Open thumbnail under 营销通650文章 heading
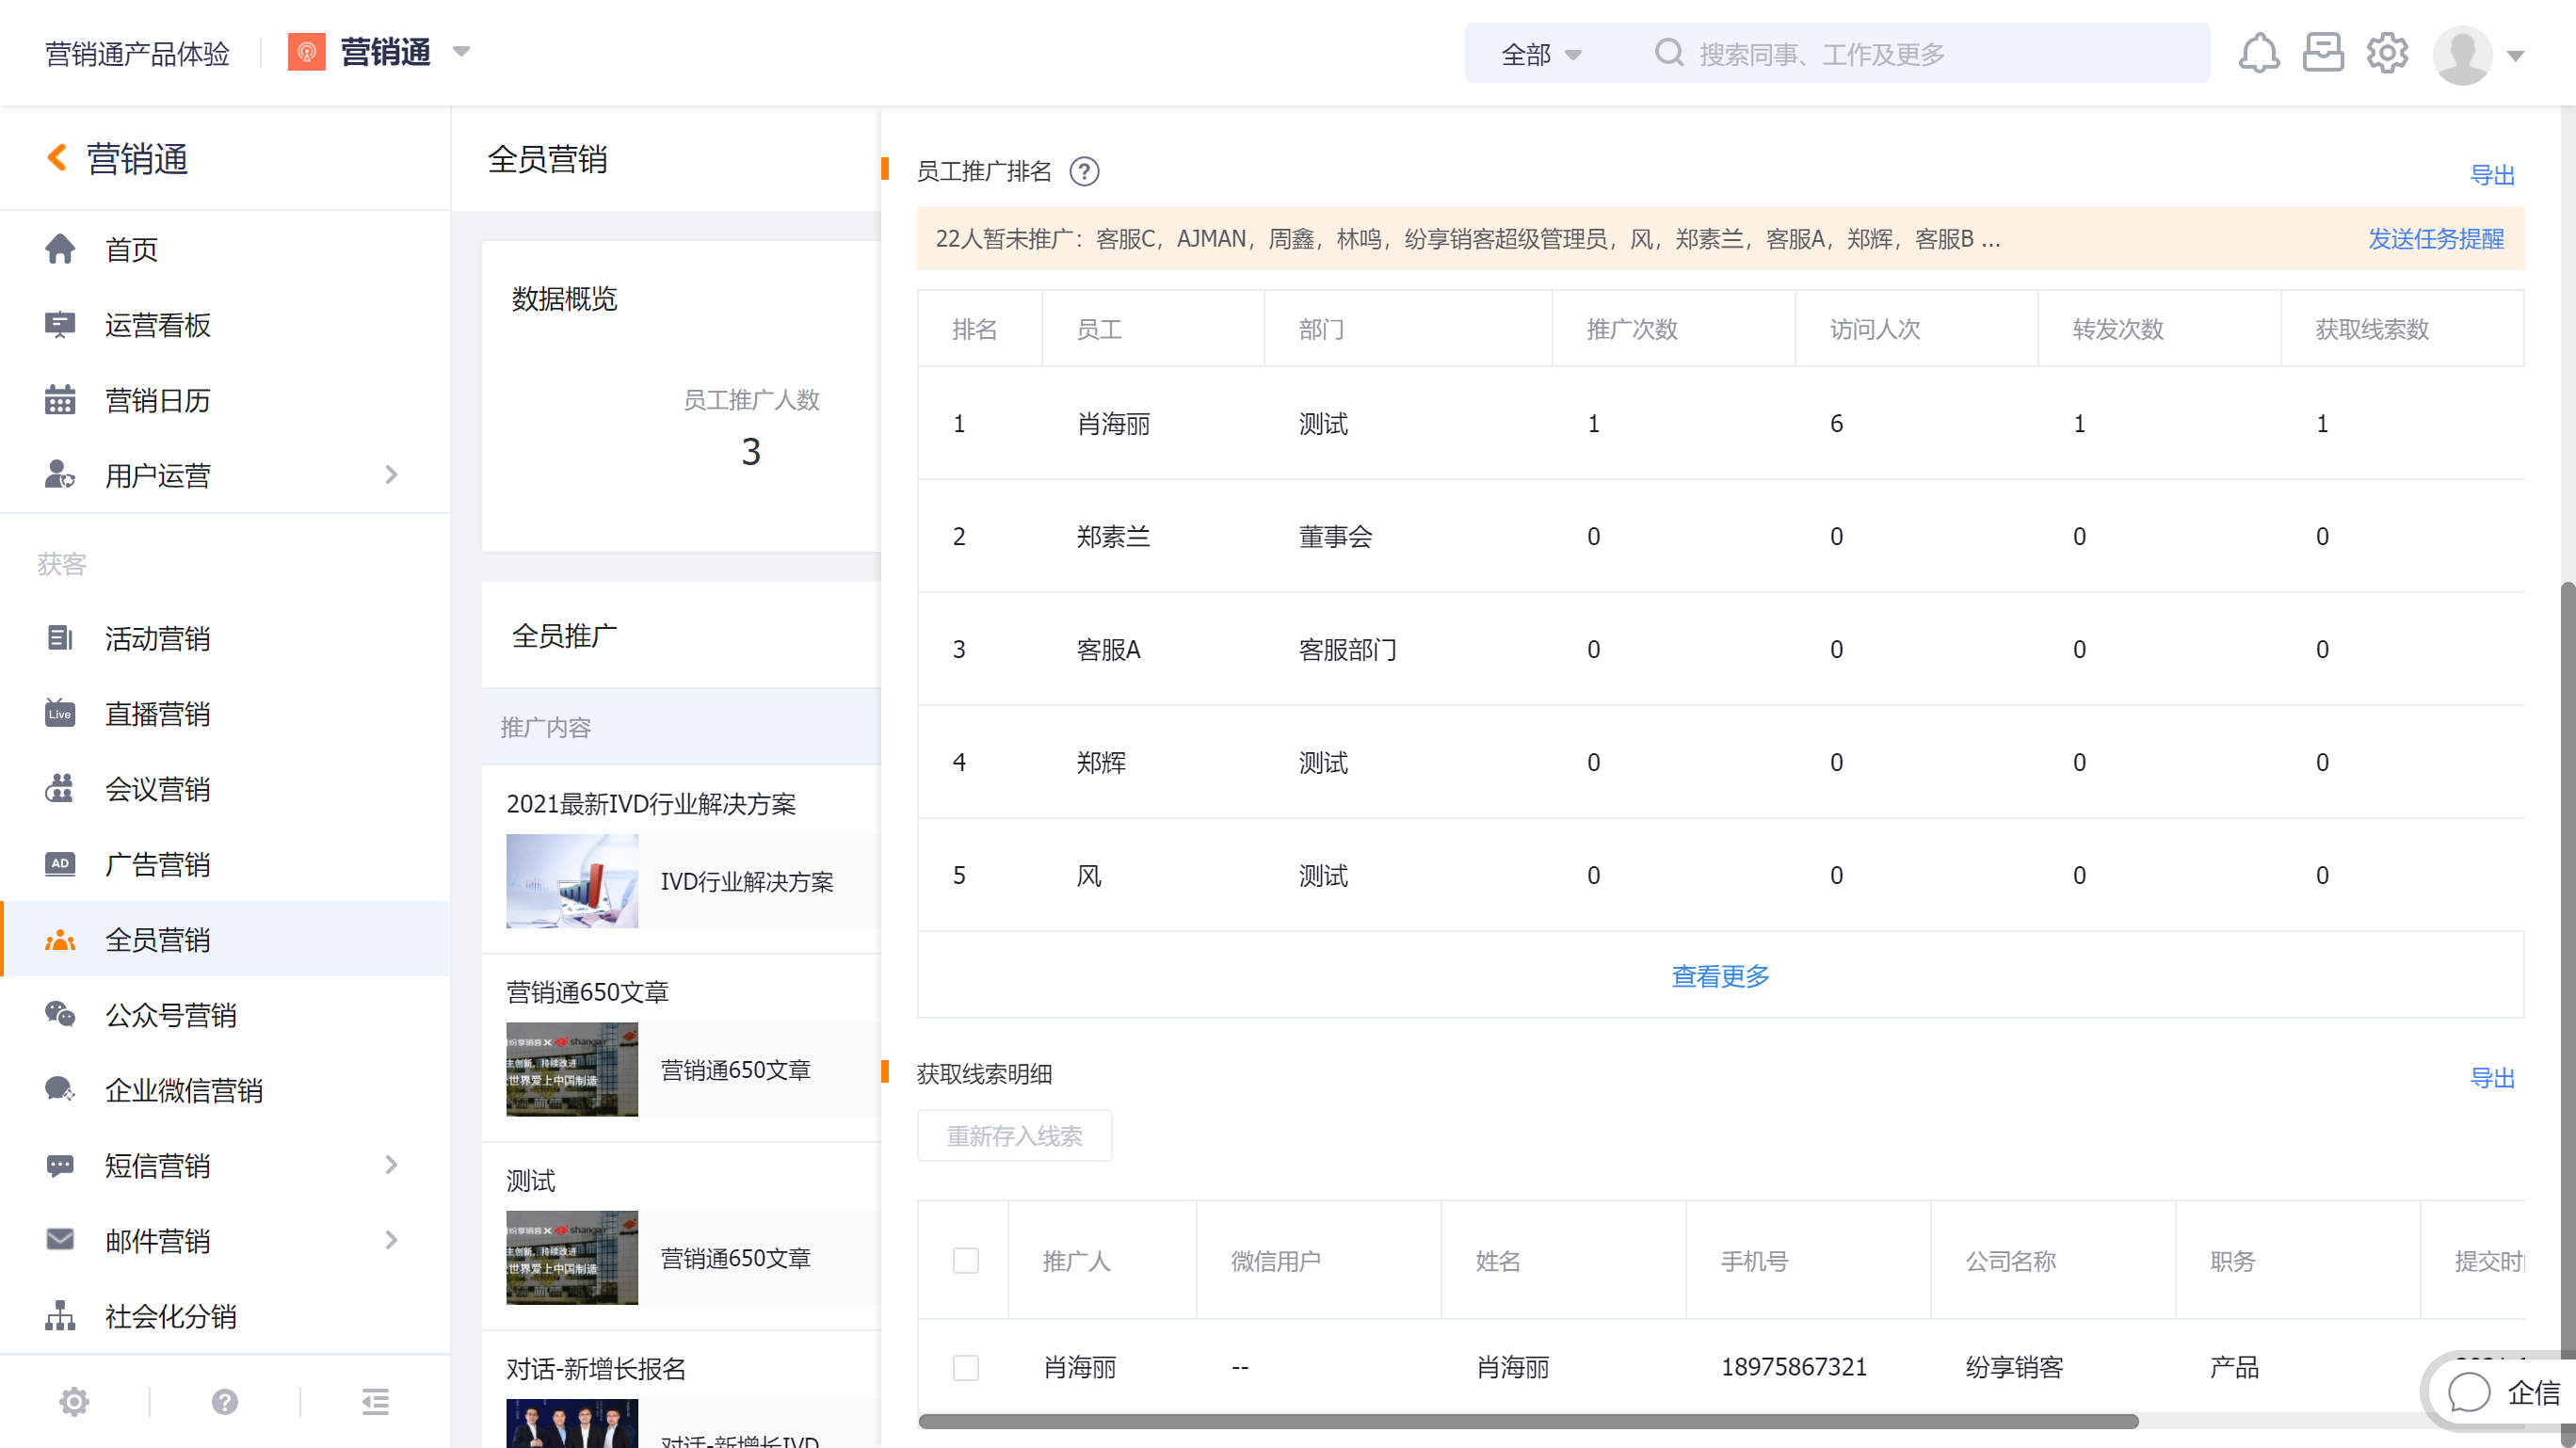The image size is (2576, 1448). pyautogui.click(x=572, y=1069)
